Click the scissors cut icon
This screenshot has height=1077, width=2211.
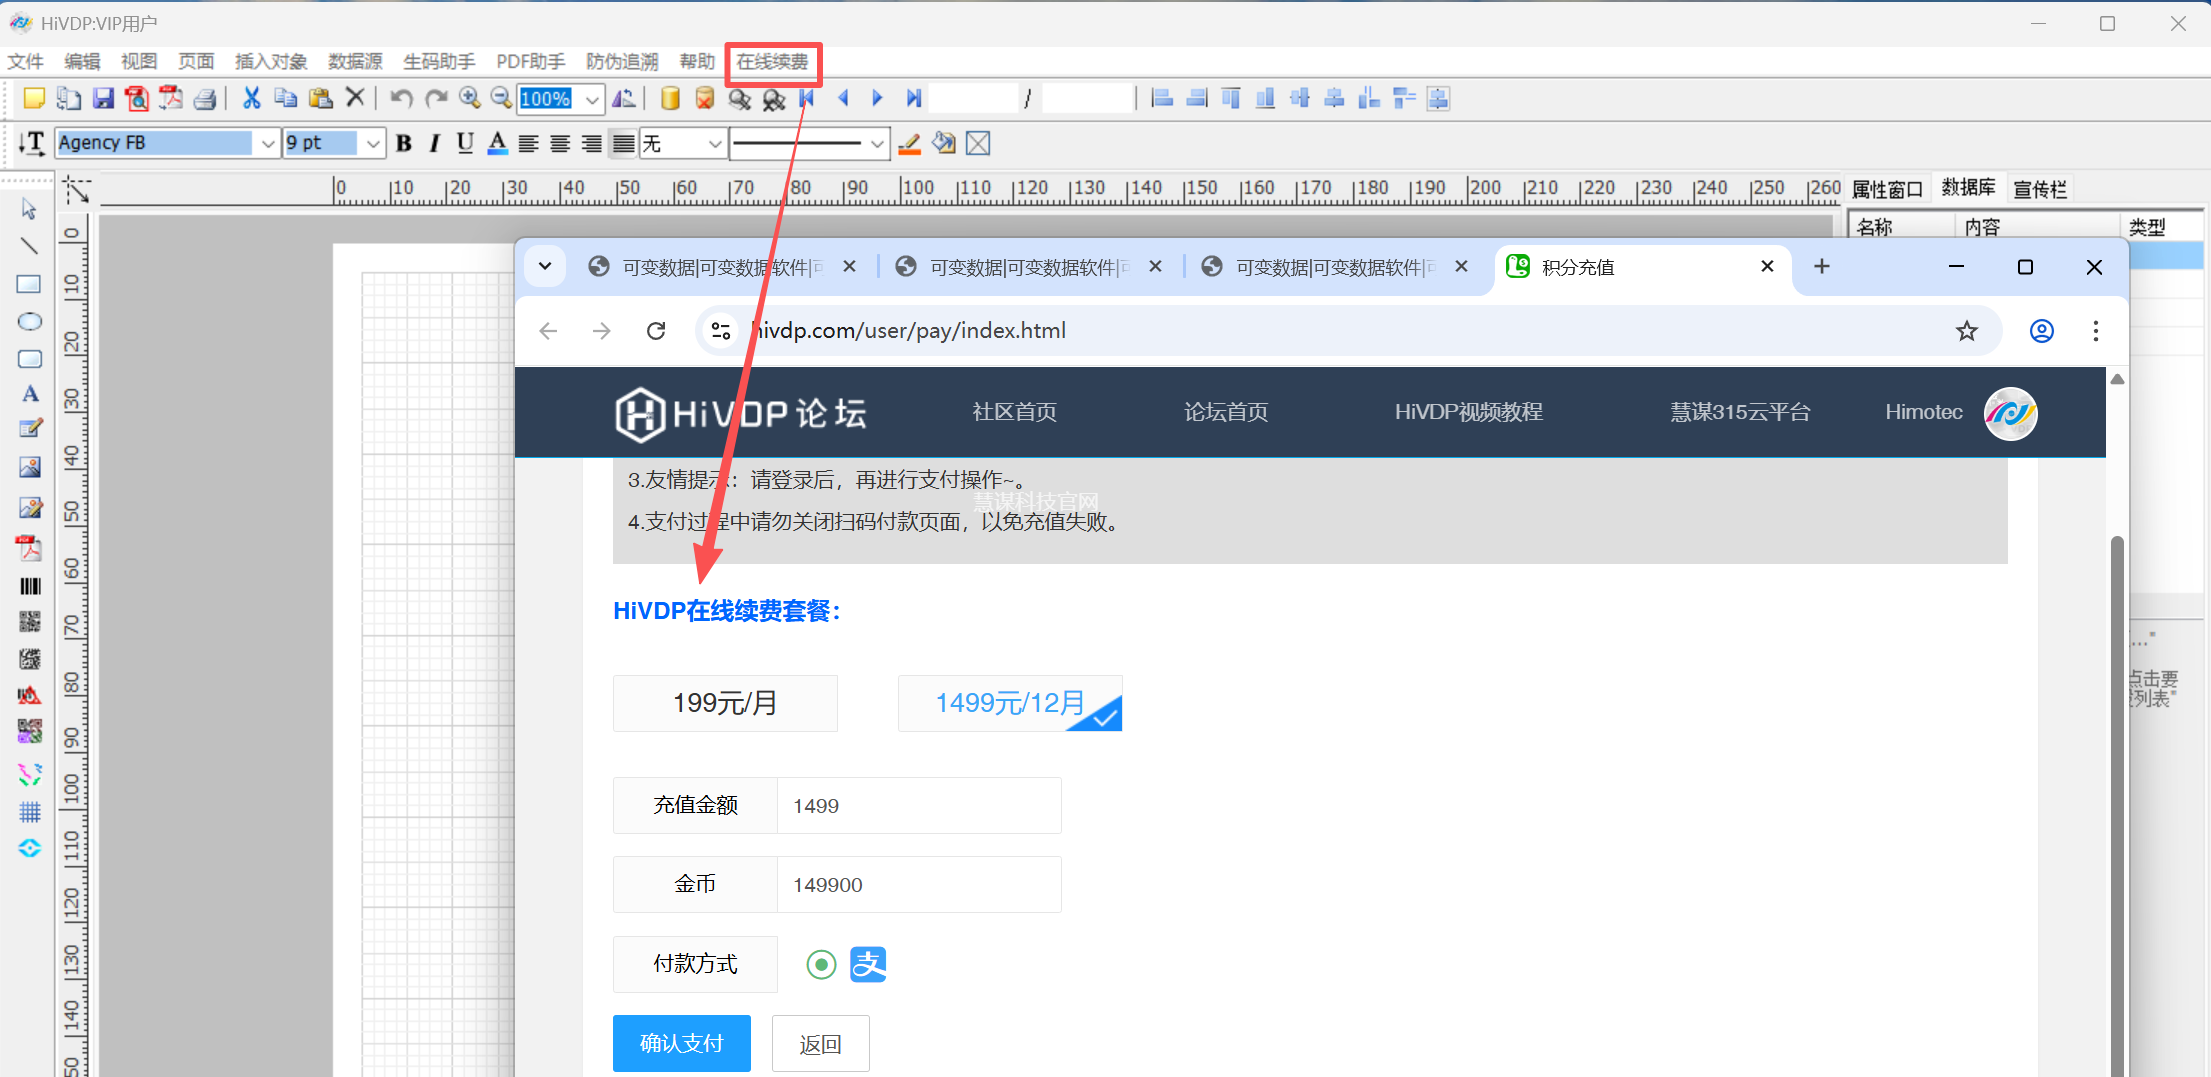pyautogui.click(x=251, y=98)
